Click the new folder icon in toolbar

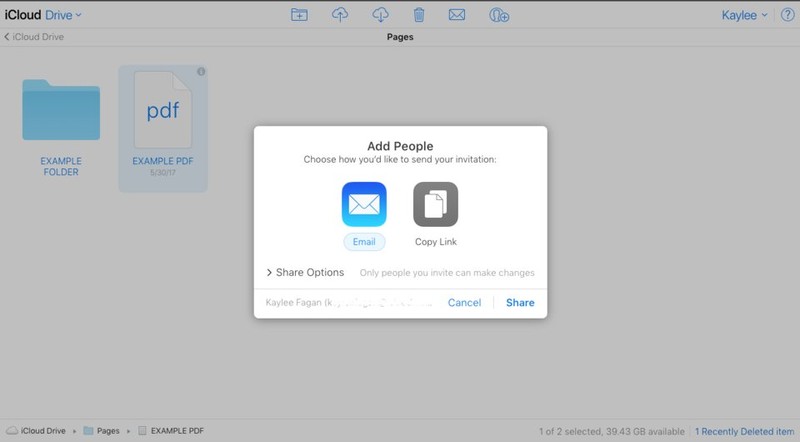[x=299, y=15]
